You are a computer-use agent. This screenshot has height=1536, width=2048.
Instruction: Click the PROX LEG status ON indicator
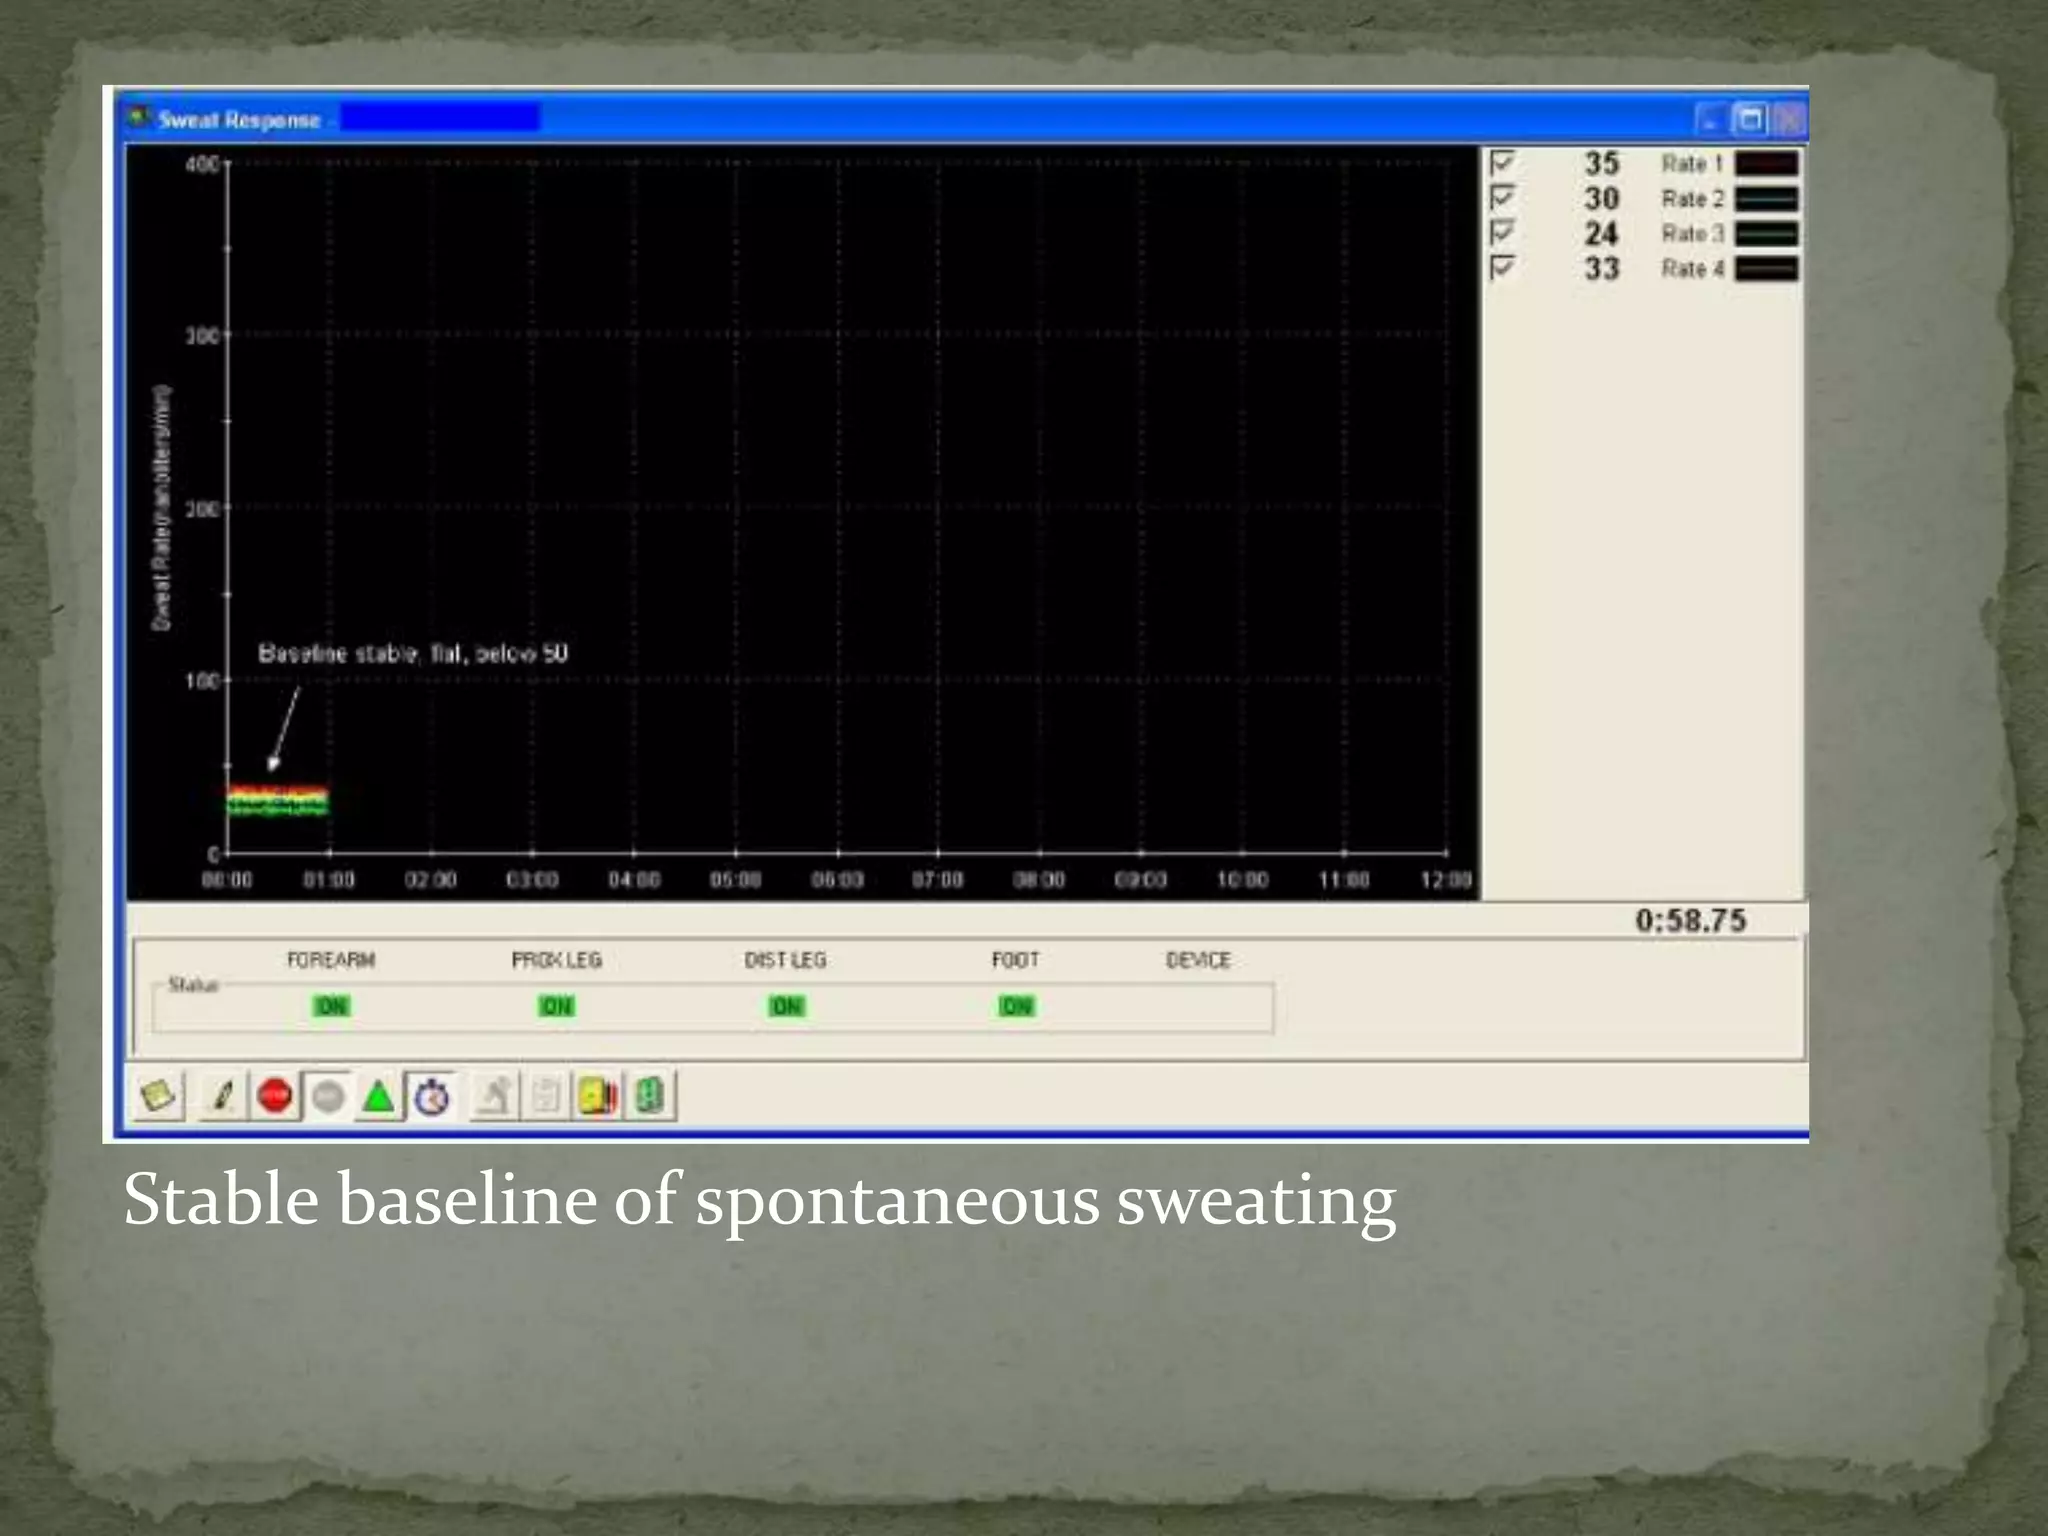tap(557, 1006)
